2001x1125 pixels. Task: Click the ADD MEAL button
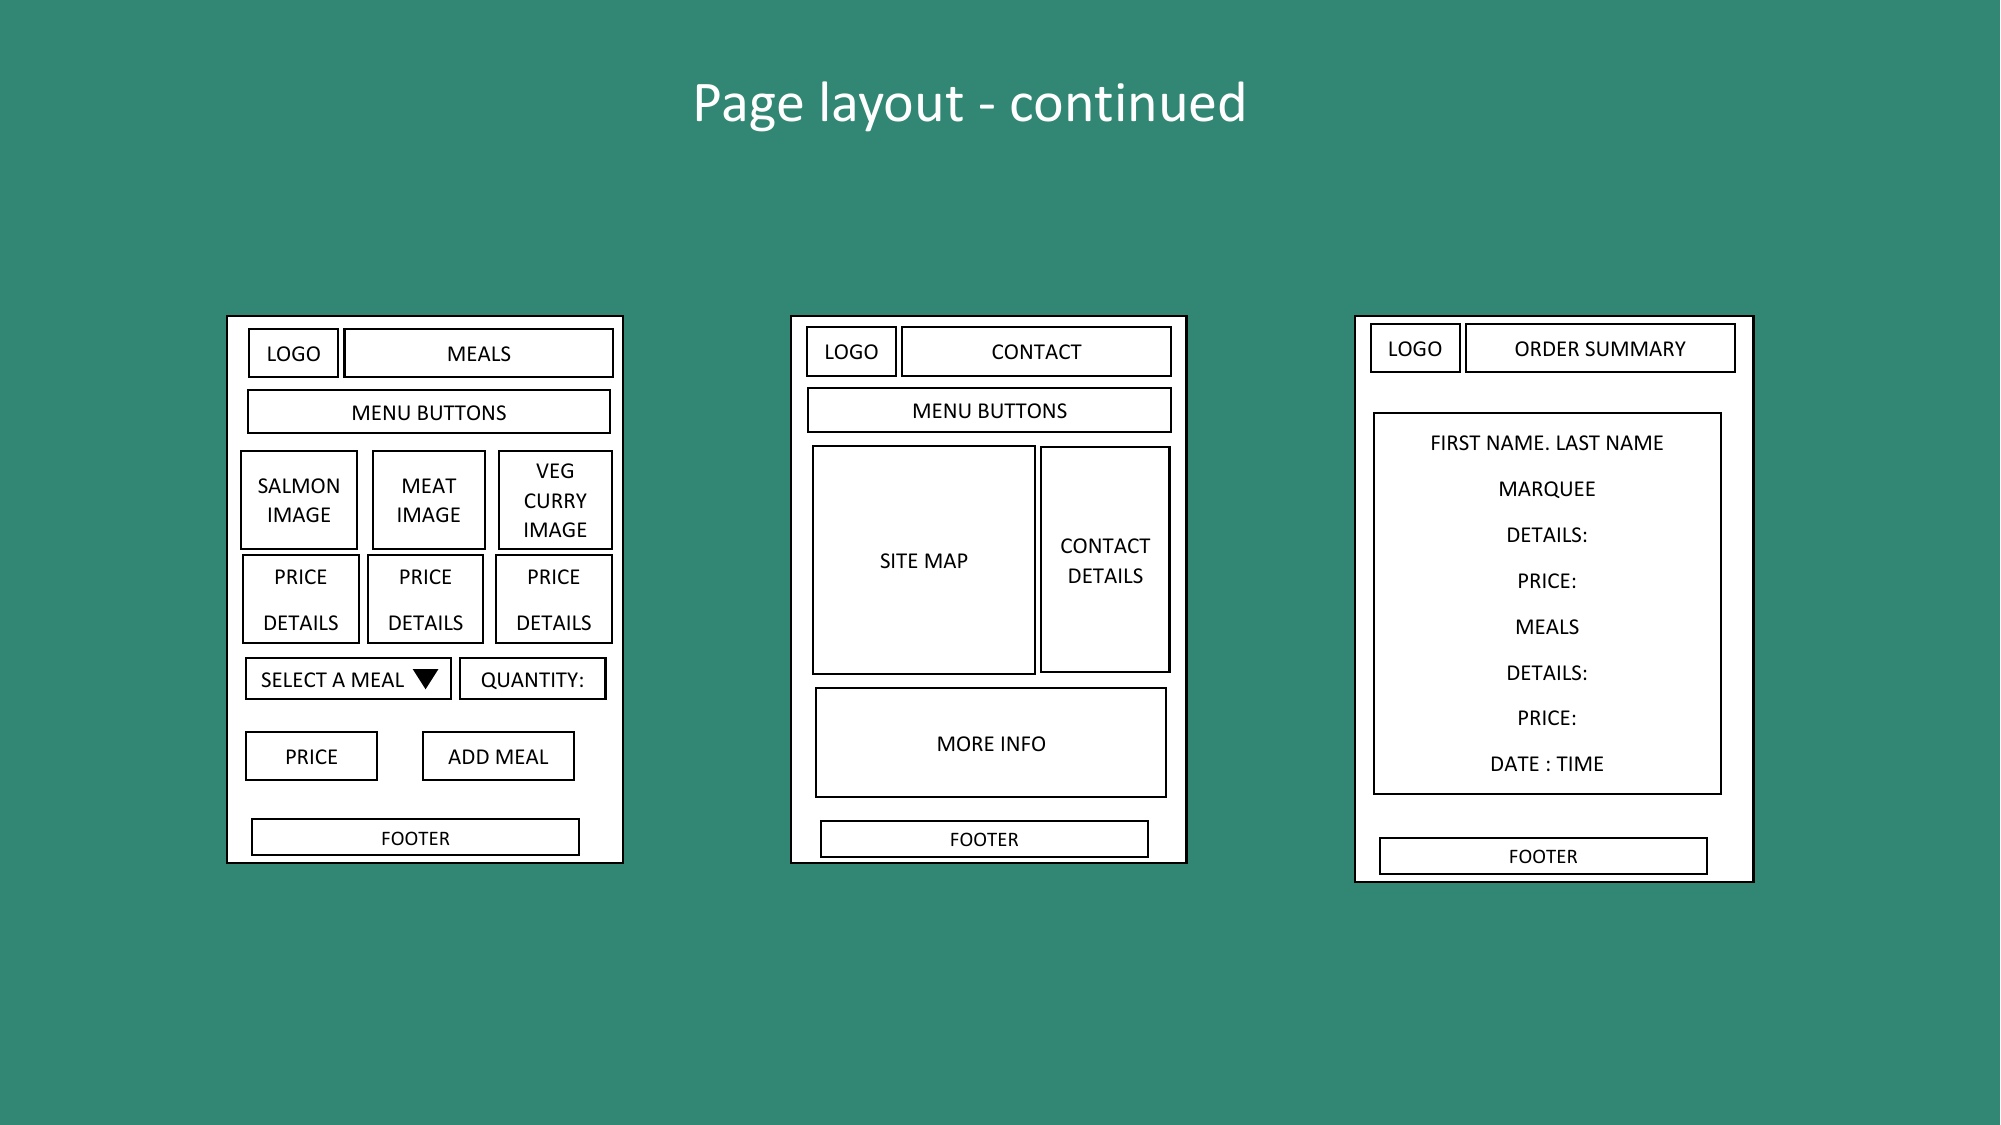coord(498,754)
